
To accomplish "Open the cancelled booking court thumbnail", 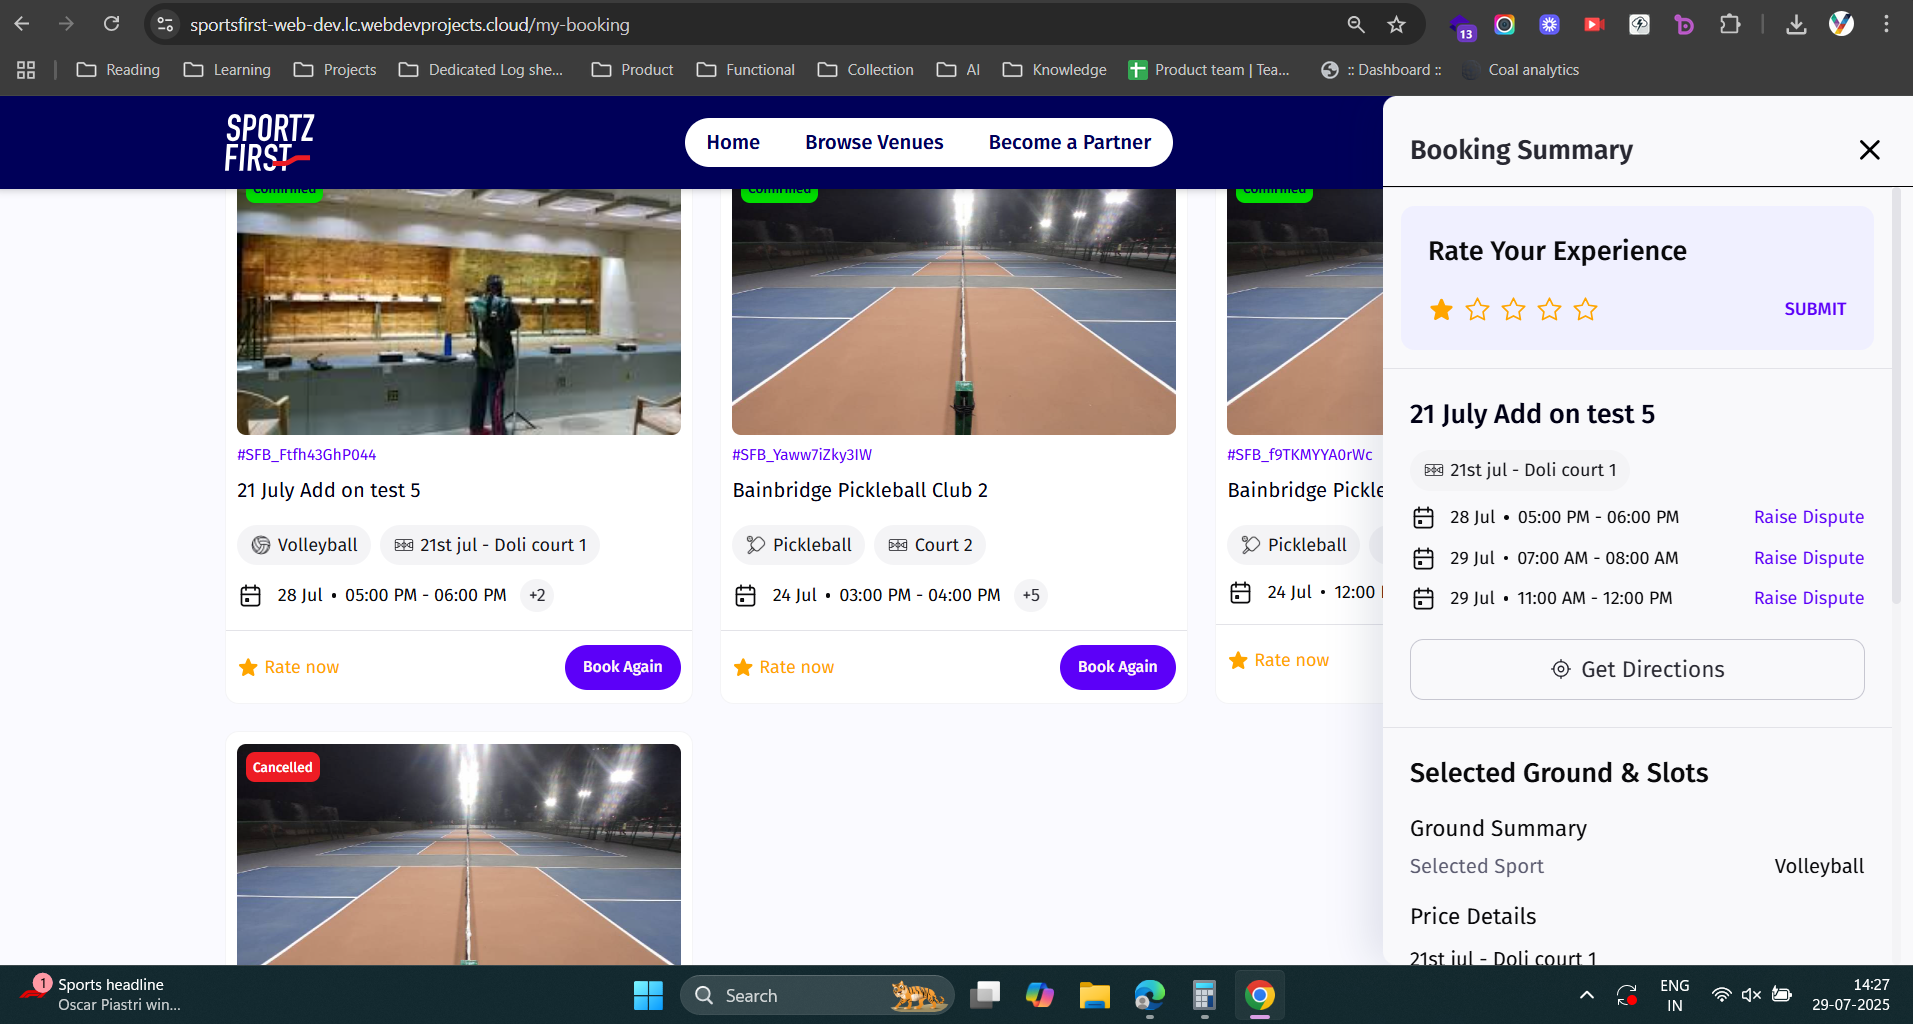I will point(458,855).
